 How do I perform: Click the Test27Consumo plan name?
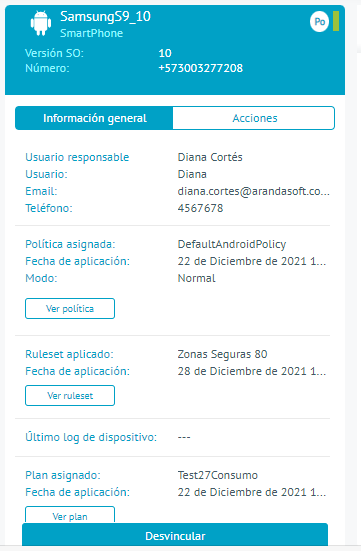(x=218, y=475)
